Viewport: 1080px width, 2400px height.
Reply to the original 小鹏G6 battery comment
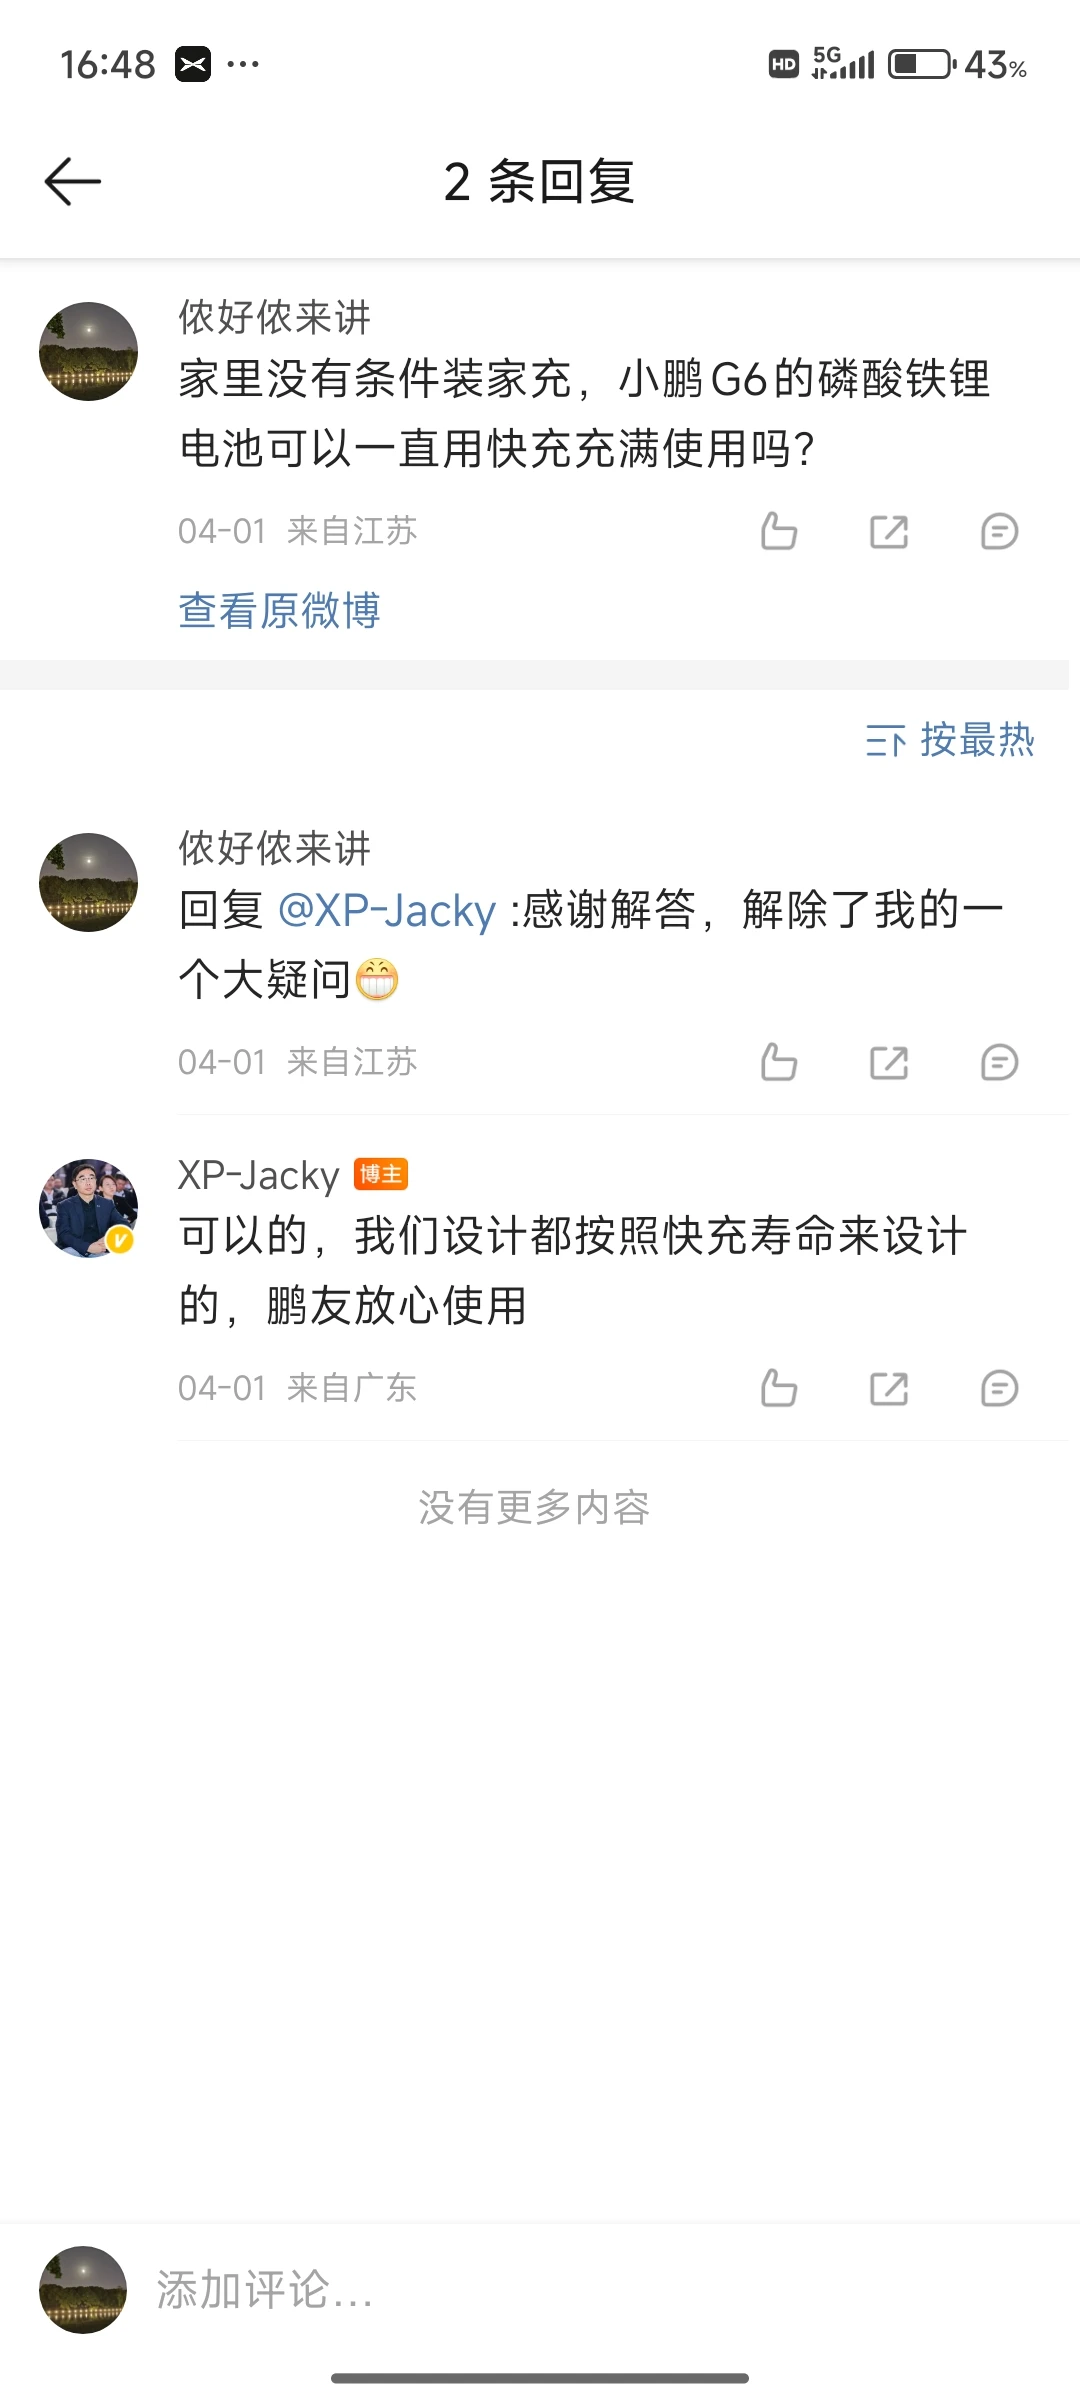click(999, 531)
